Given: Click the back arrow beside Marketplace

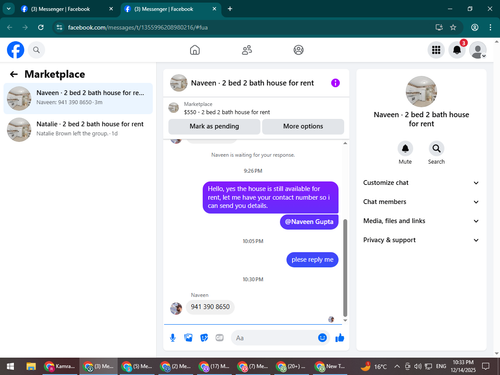Looking at the screenshot, I should click(14, 74).
